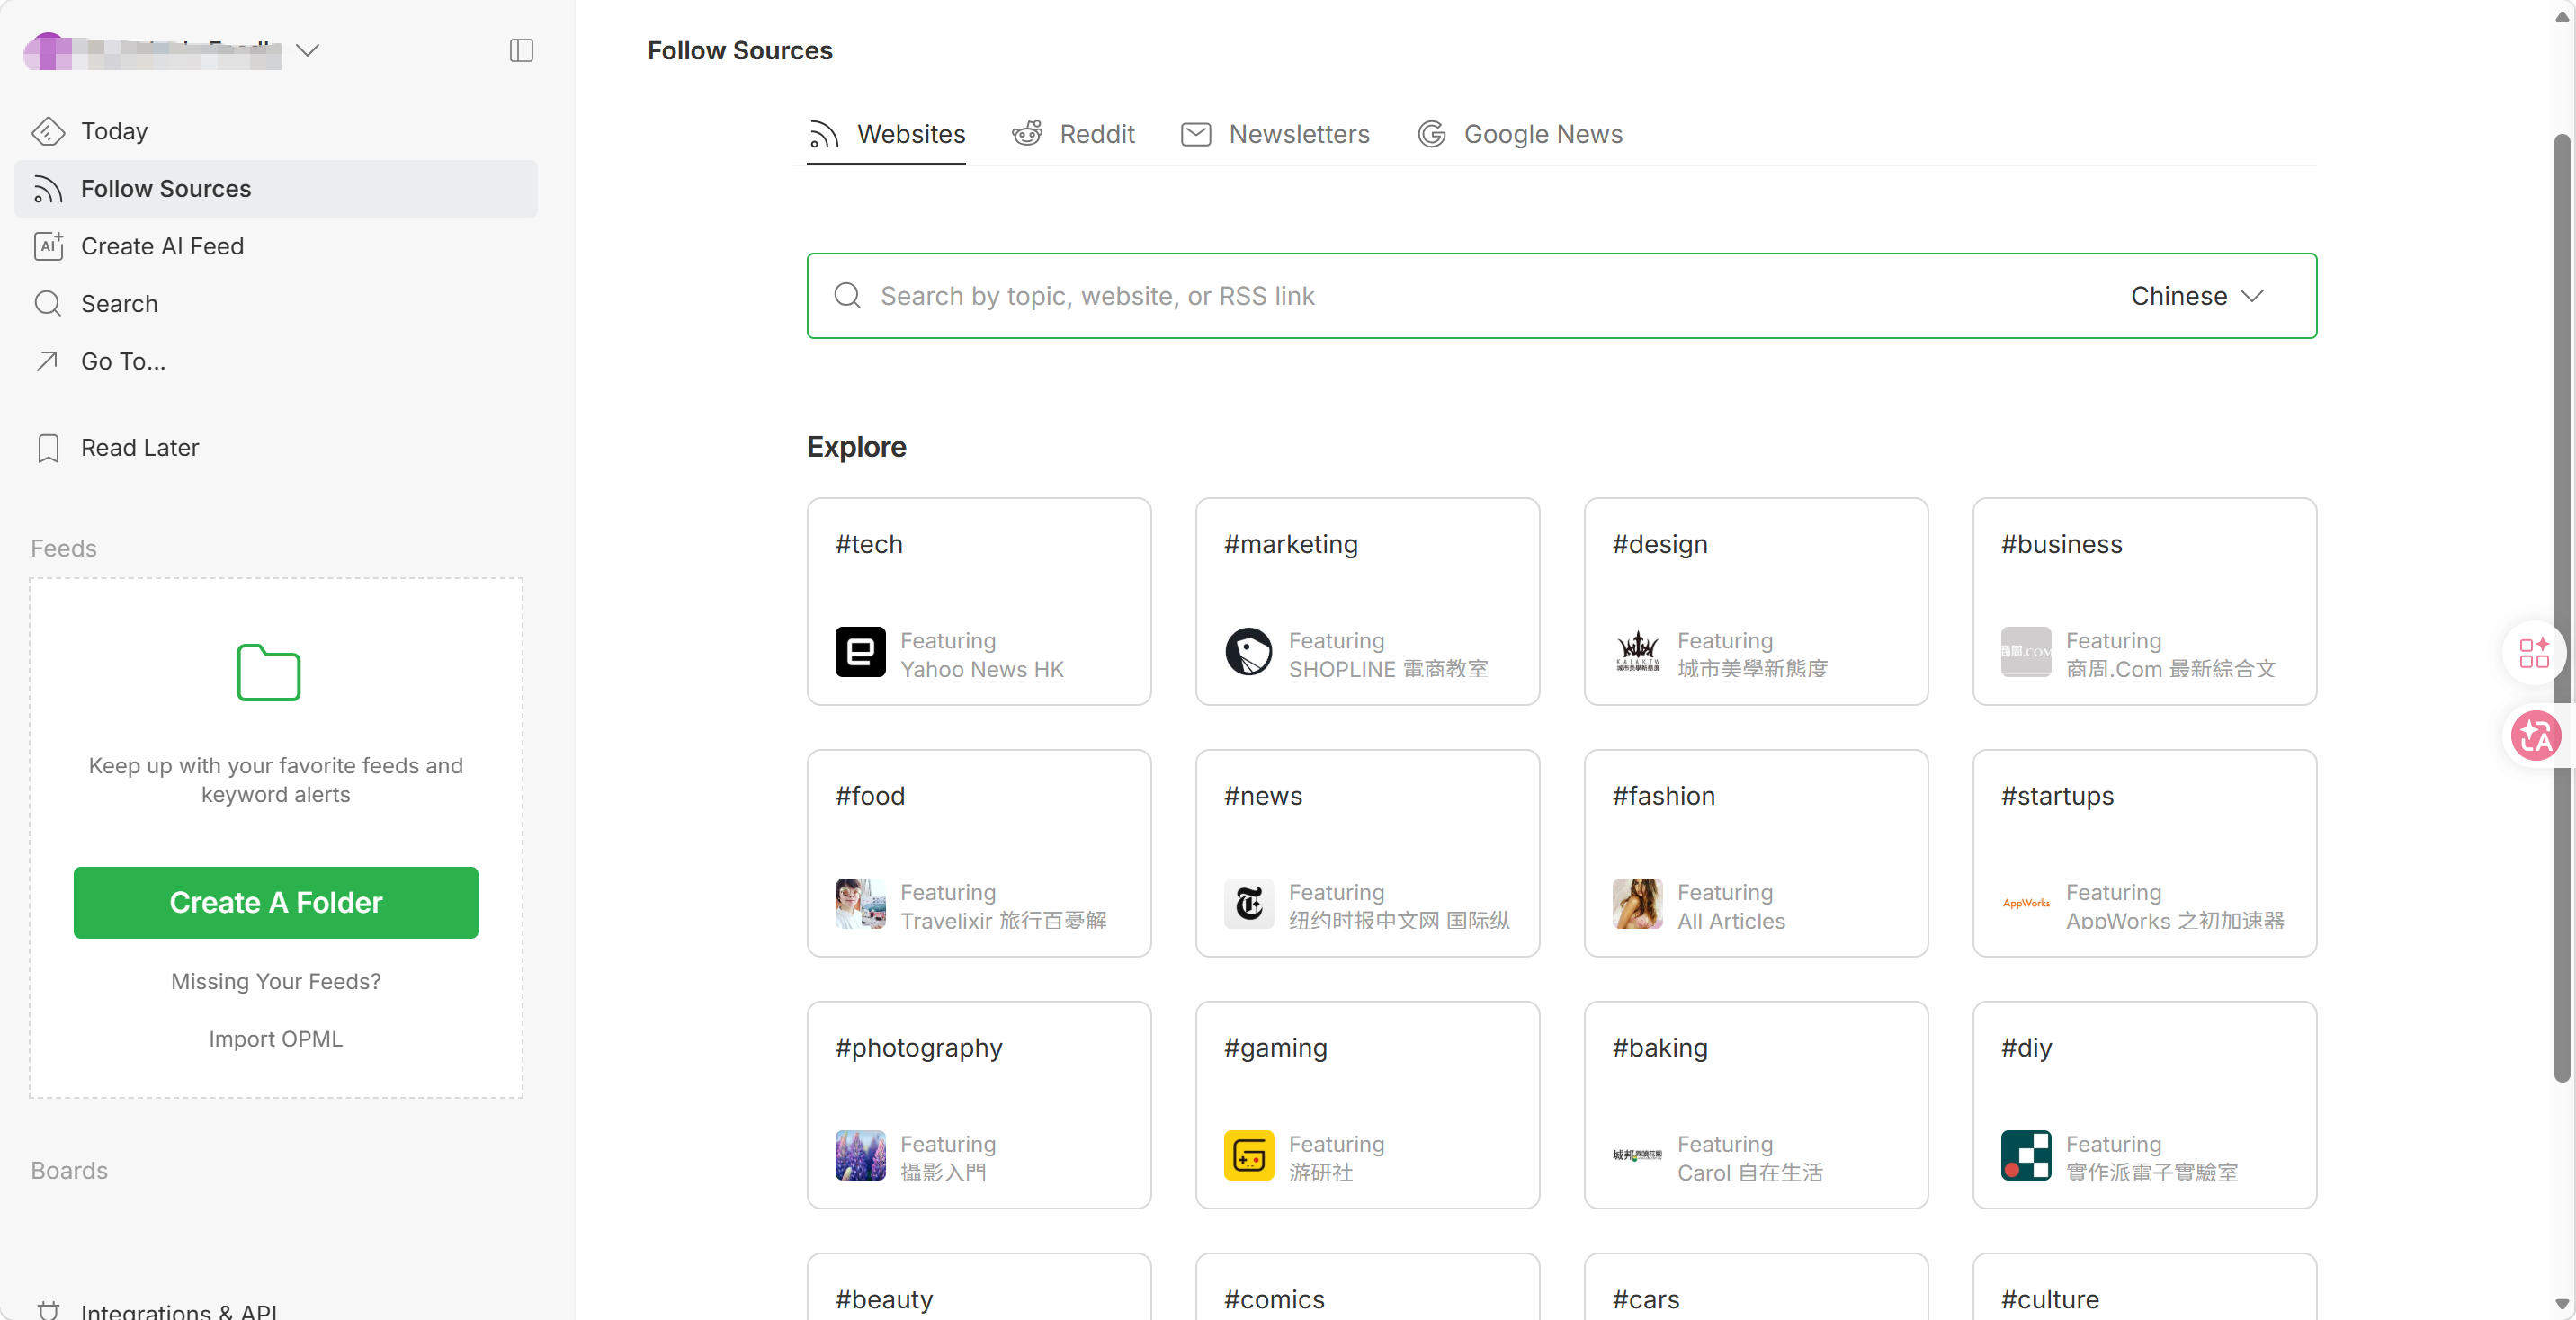
Task: Click the Follow Sources RSS icon in sidebar
Action: pyautogui.click(x=48, y=189)
